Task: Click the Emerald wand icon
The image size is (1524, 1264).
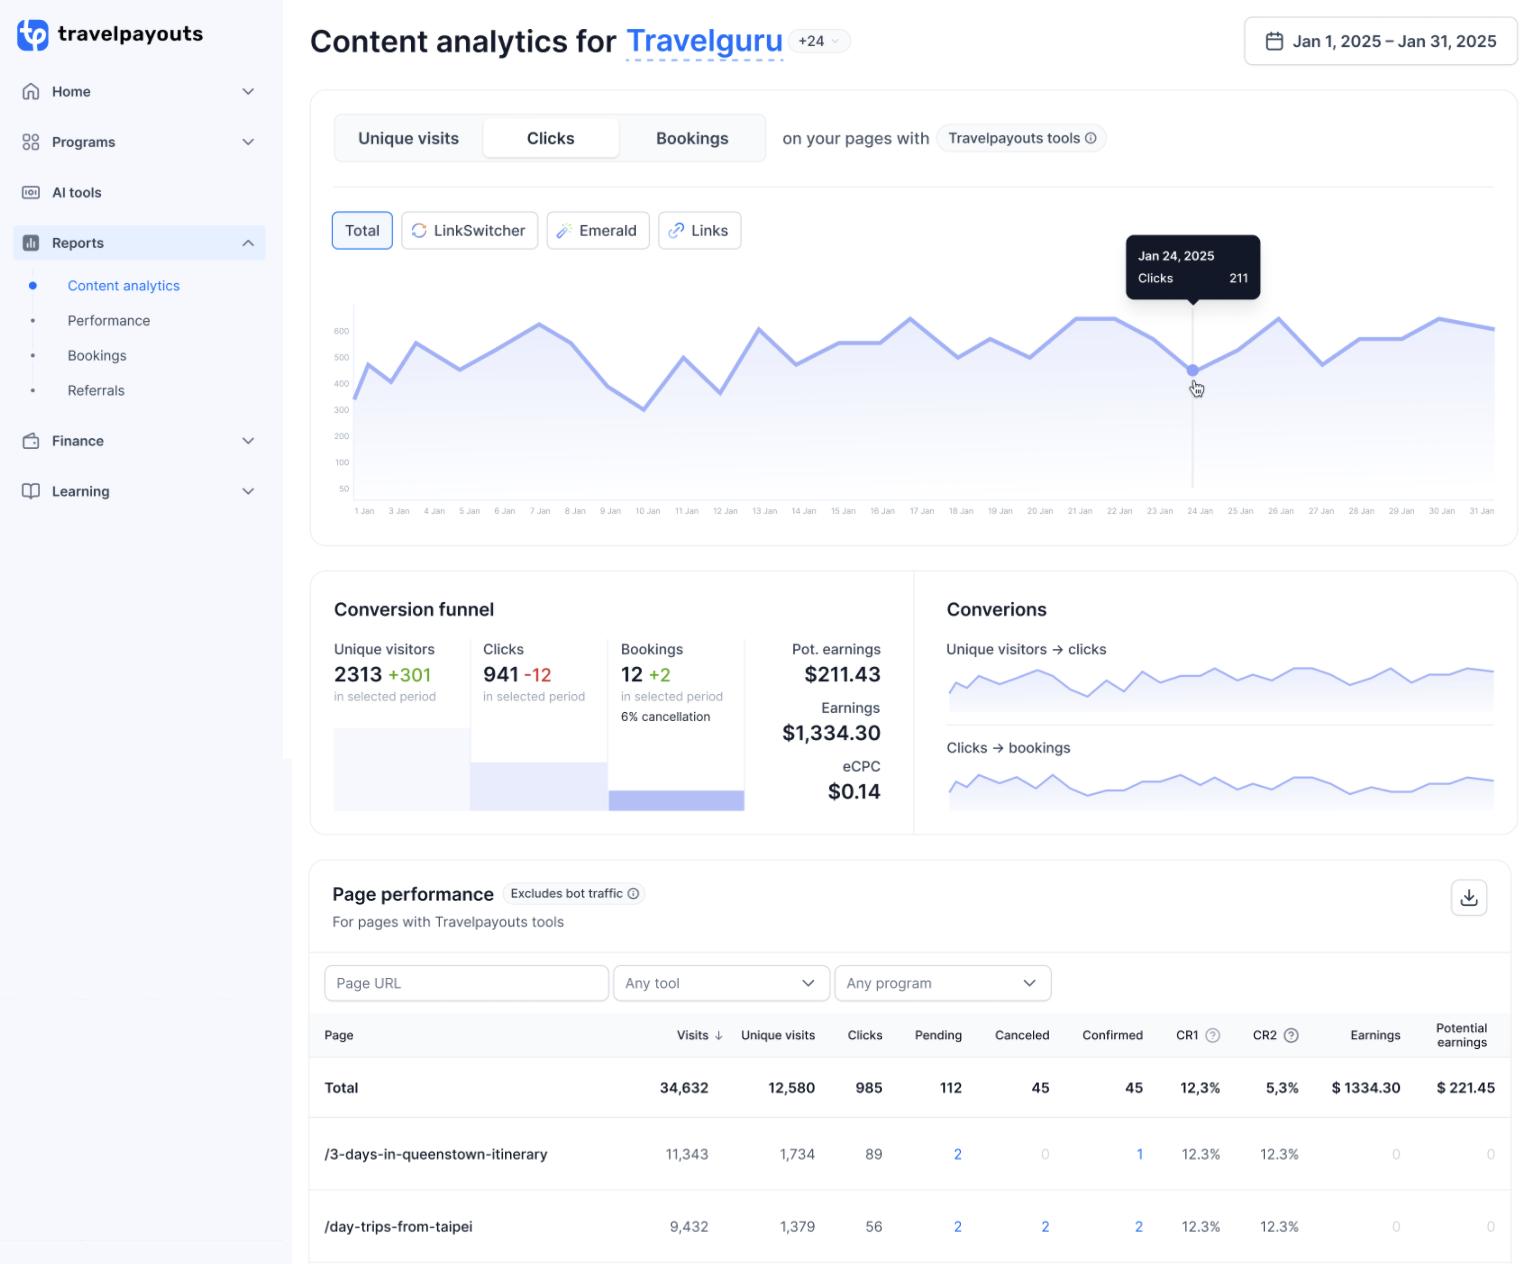Action: [564, 230]
